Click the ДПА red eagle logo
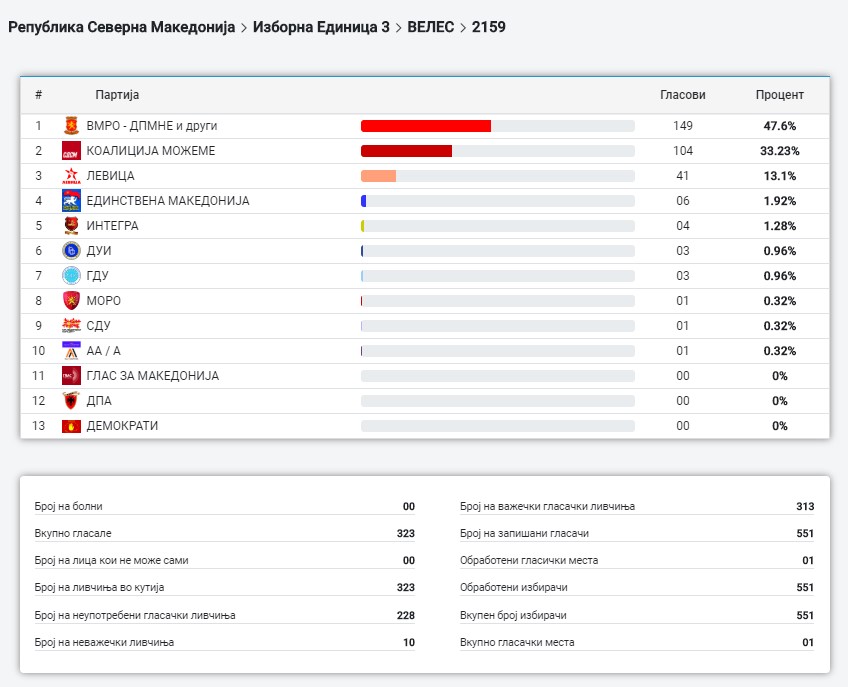The height and width of the screenshot is (687, 848). coord(71,401)
